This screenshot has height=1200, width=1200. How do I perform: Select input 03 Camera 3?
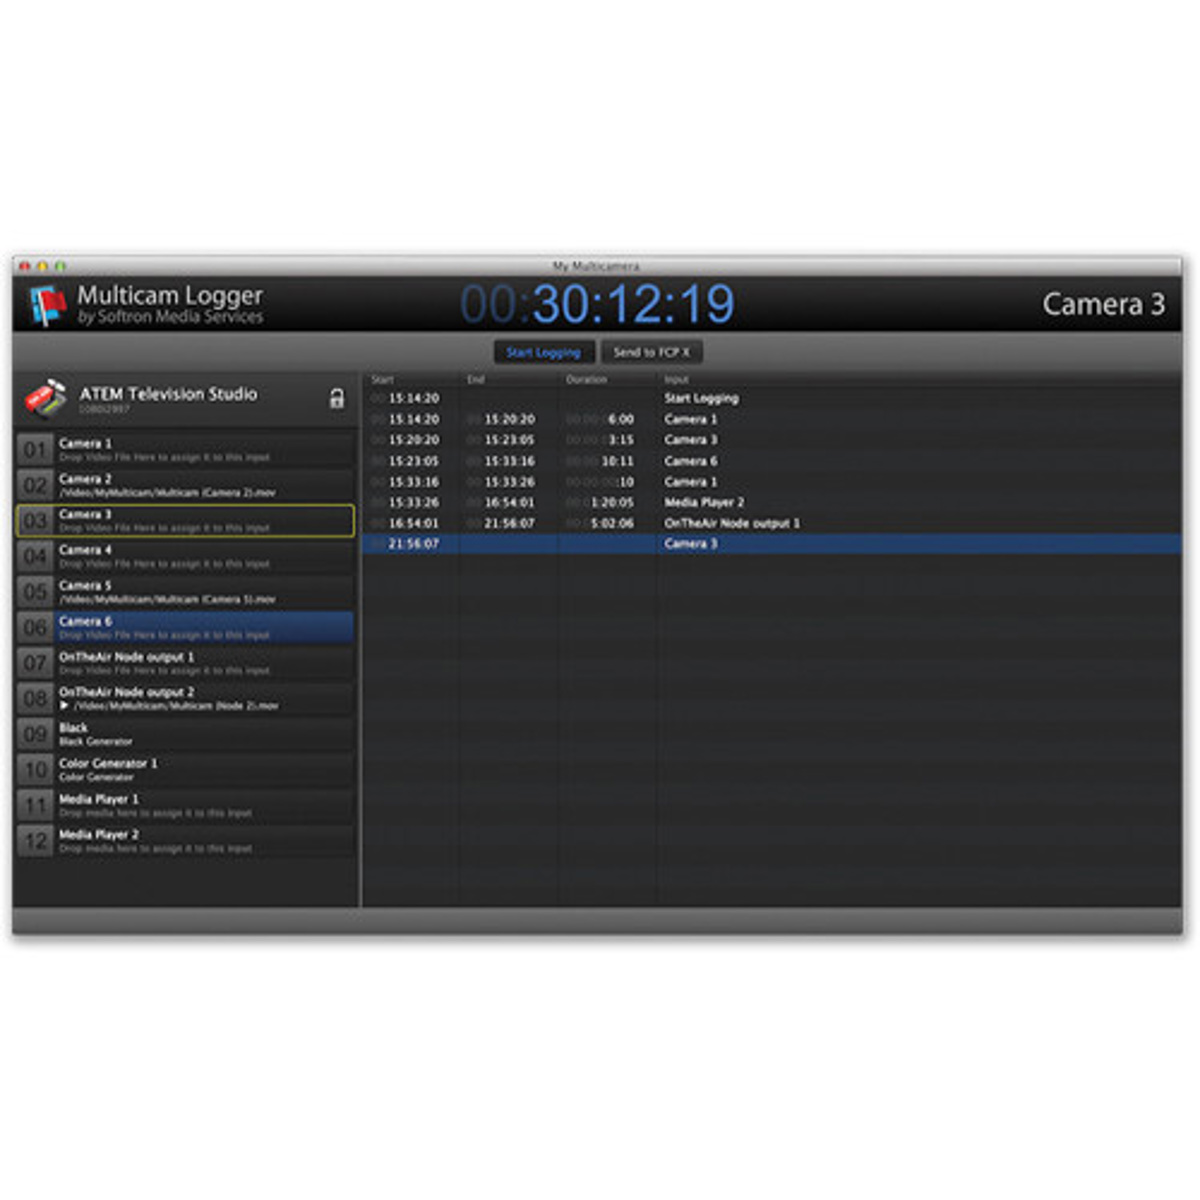[185, 521]
